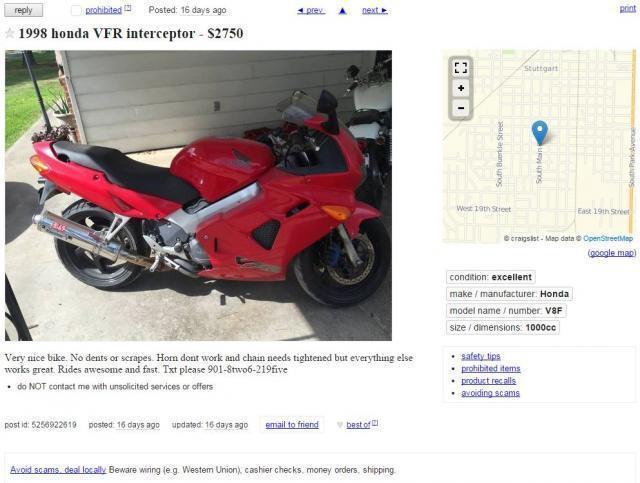The height and width of the screenshot is (483, 640).
Task: View the product recalls link
Action: (489, 381)
